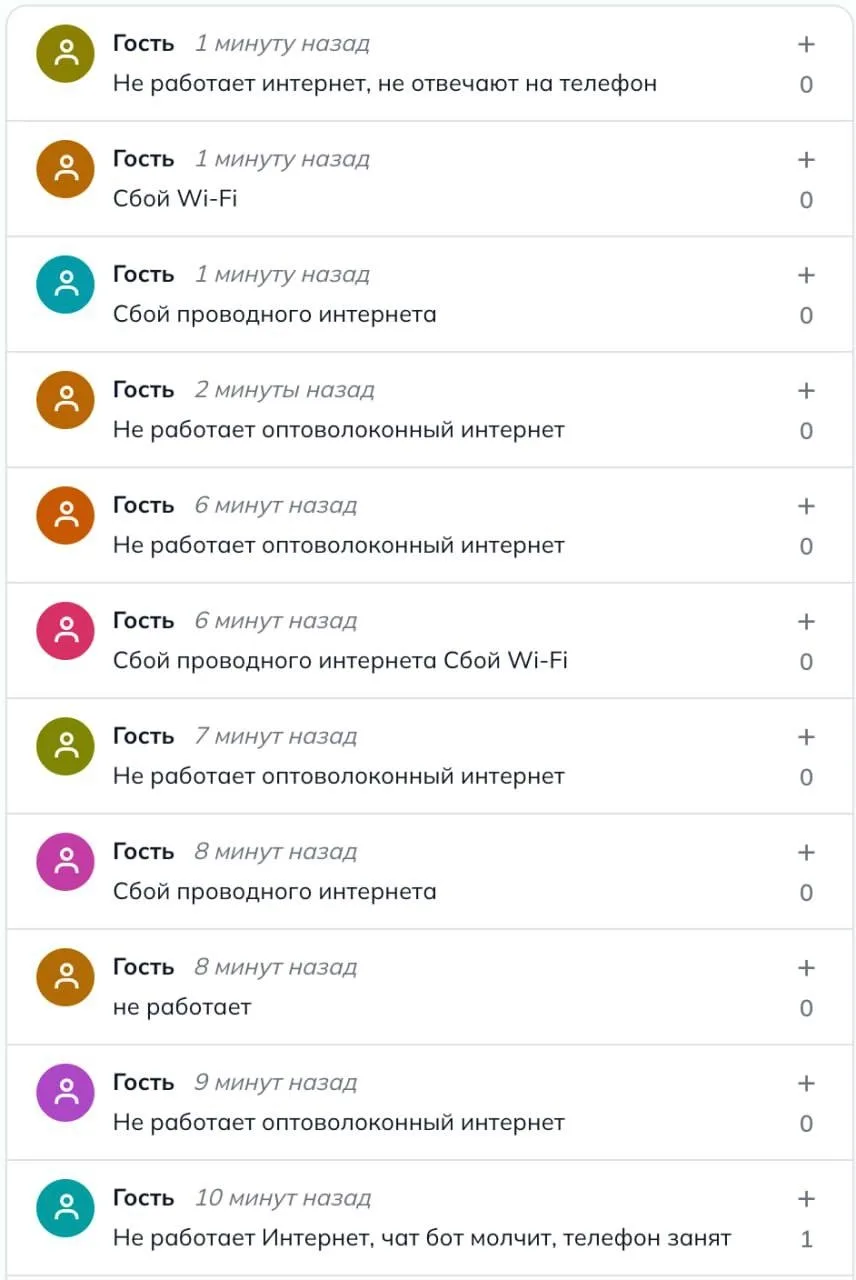The width and height of the screenshot is (856, 1280).
Task: Click the teal avatar on the 10 минут назад comment
Action: click(x=65, y=1208)
